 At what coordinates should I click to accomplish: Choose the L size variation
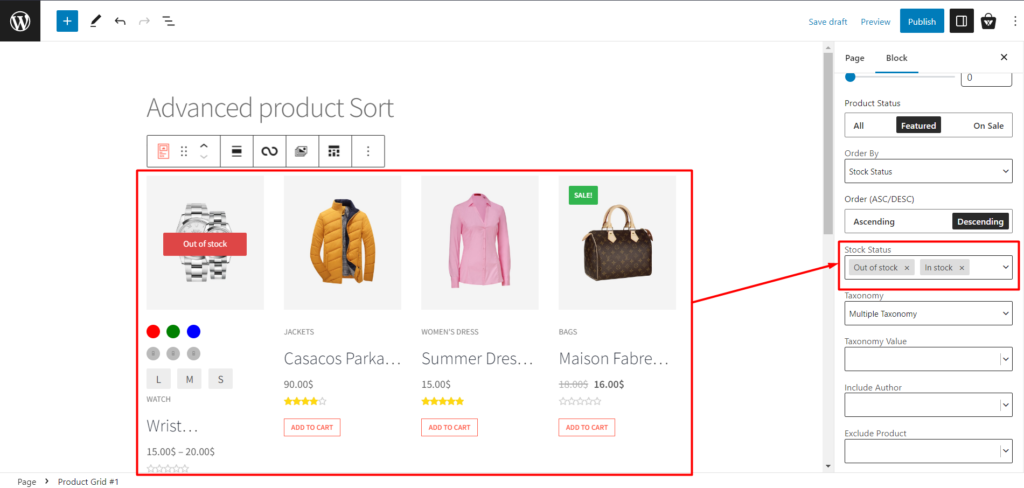159,379
